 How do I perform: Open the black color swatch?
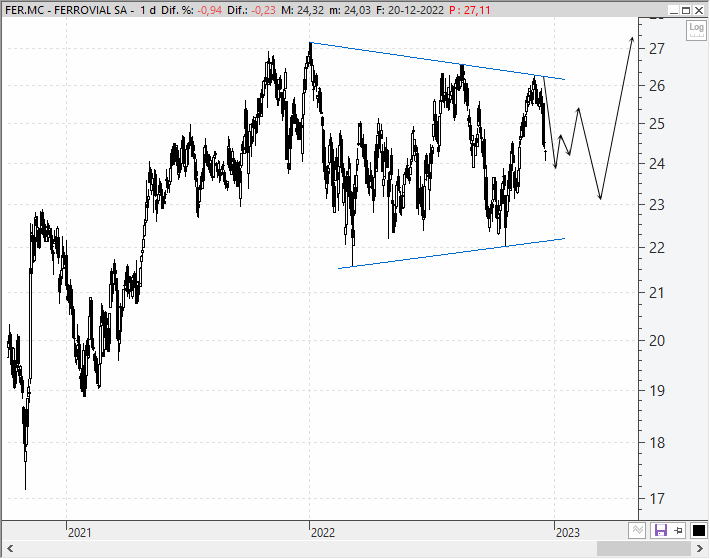(x=699, y=530)
